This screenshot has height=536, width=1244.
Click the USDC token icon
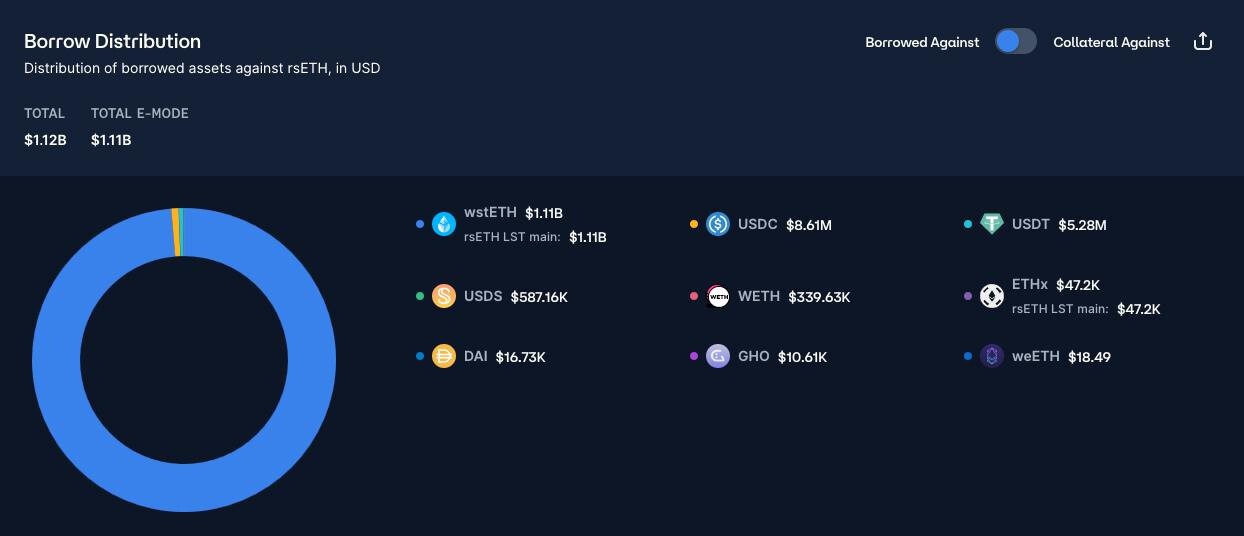[x=718, y=225]
